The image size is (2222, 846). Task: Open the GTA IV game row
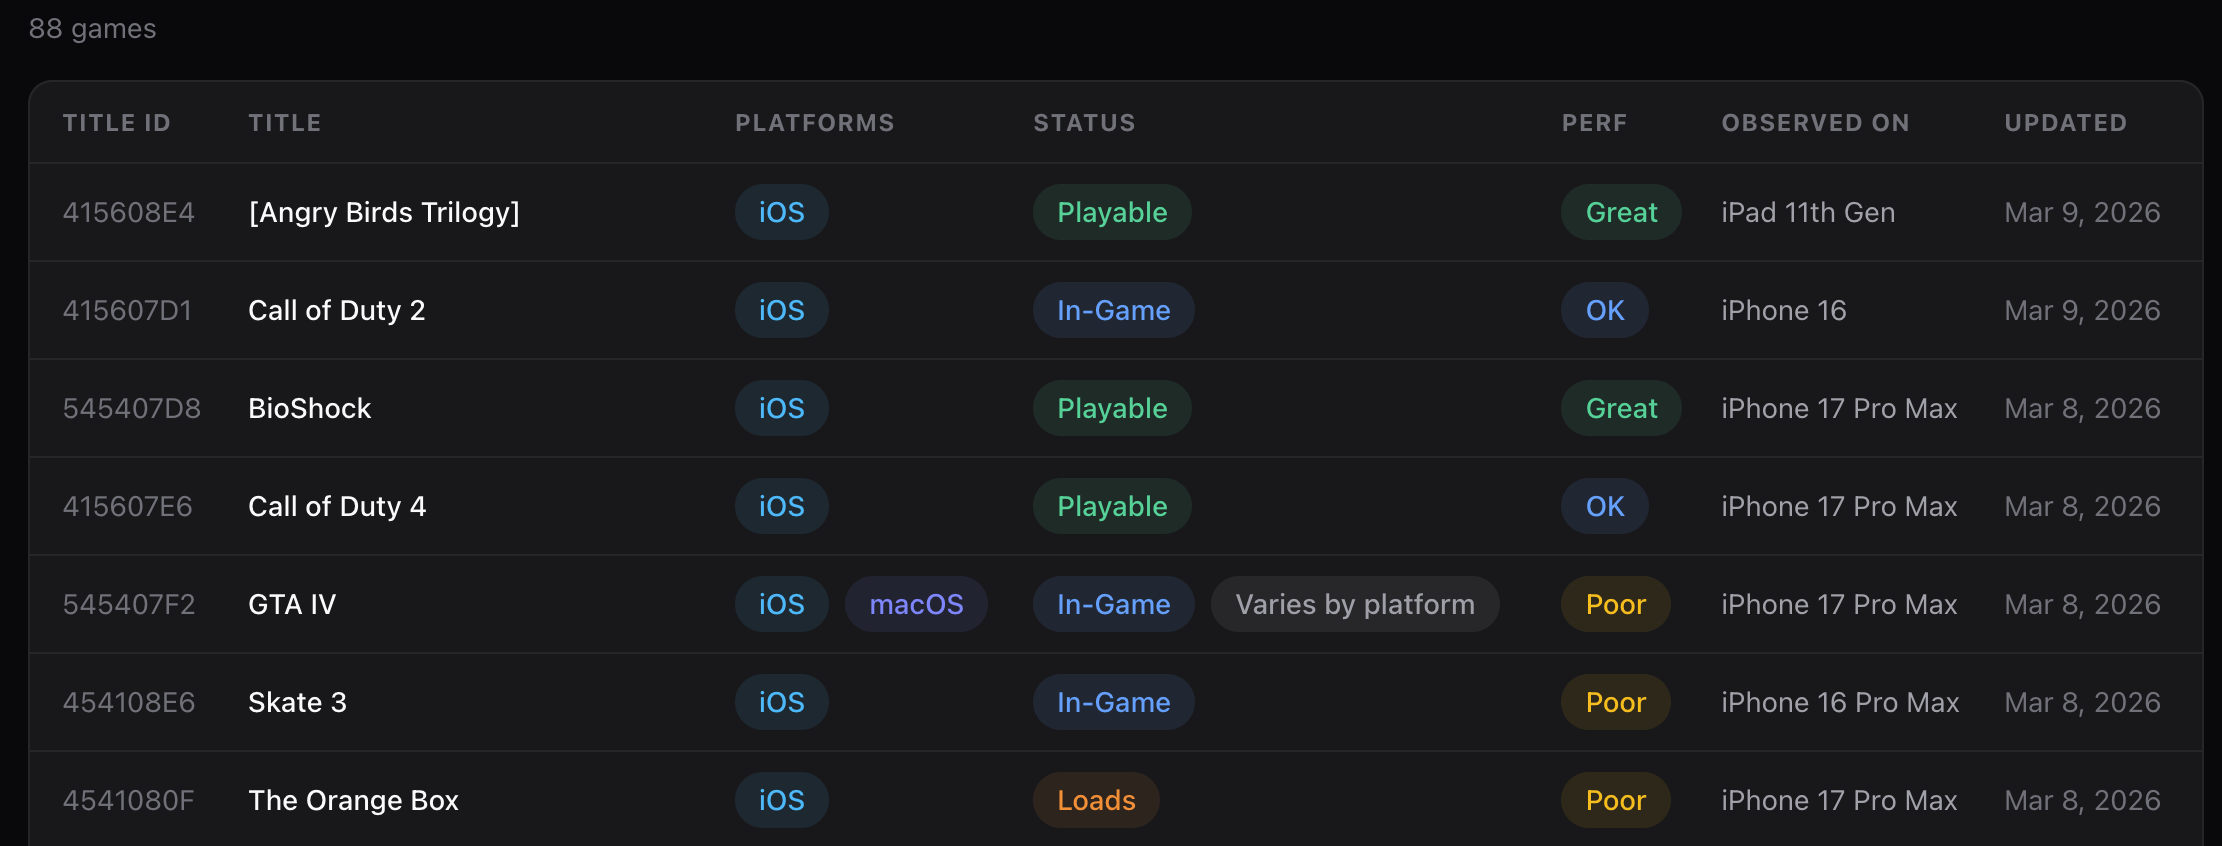pos(292,604)
